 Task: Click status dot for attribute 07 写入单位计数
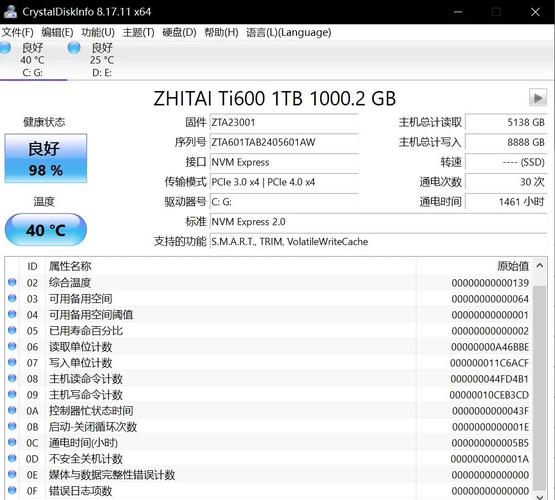tap(12, 362)
